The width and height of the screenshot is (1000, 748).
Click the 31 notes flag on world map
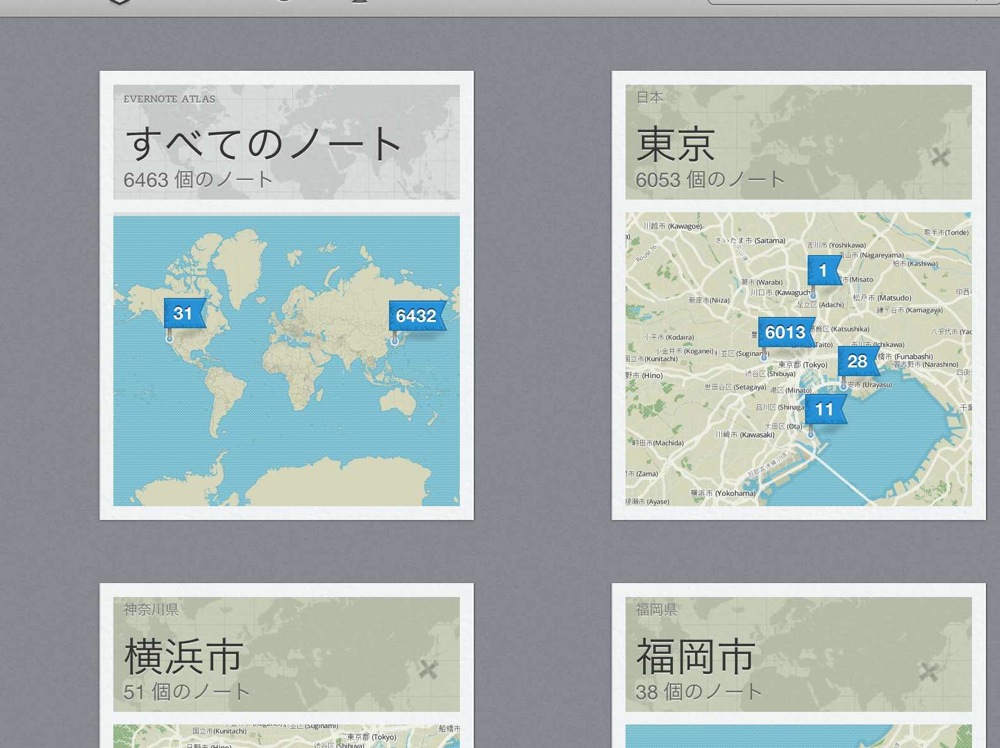184,313
